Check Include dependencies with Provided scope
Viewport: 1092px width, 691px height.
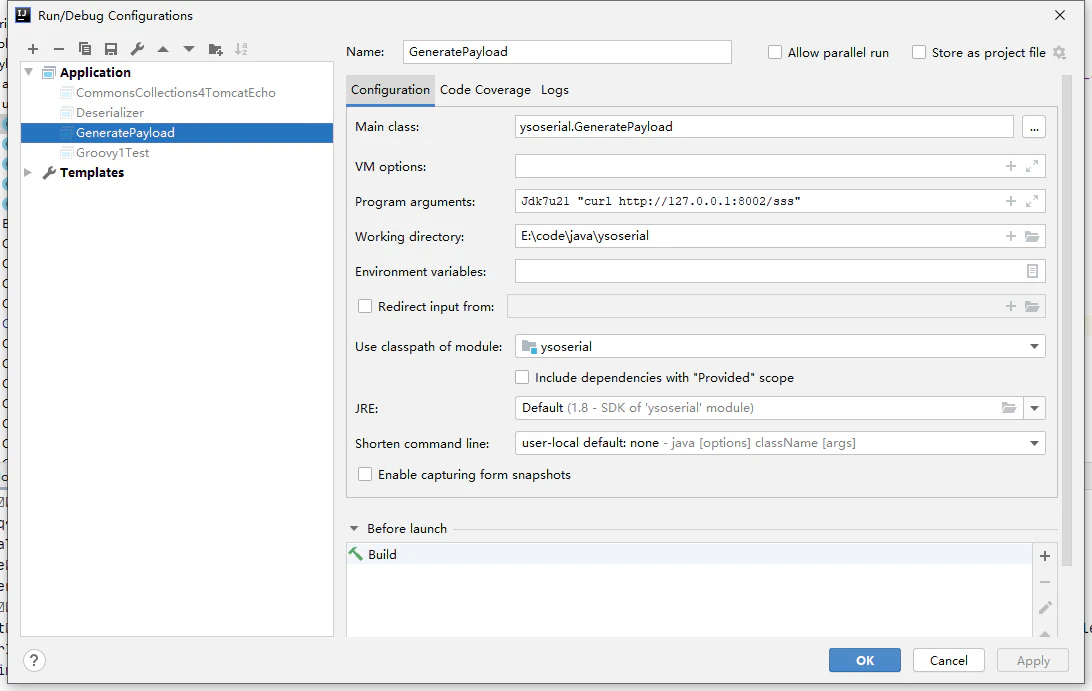point(522,377)
